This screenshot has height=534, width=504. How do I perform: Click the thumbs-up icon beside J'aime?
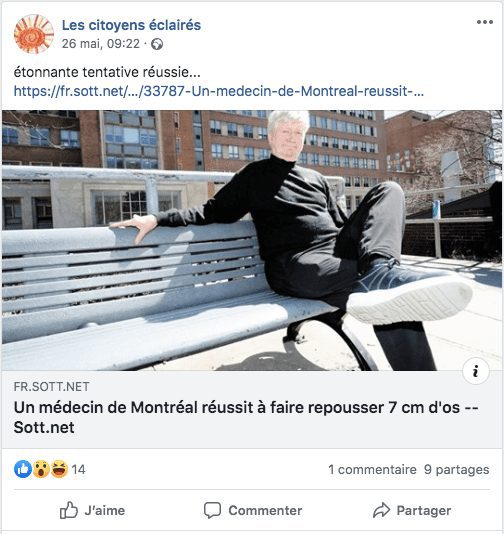(69, 510)
